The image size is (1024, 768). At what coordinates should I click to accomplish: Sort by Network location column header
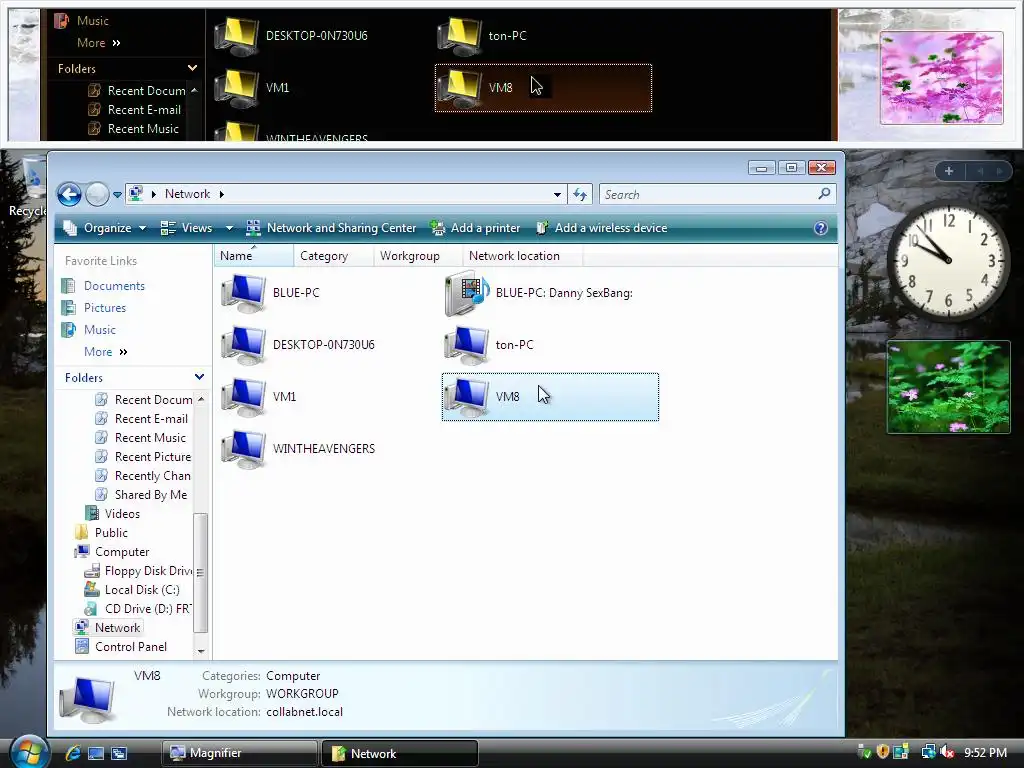(522, 256)
